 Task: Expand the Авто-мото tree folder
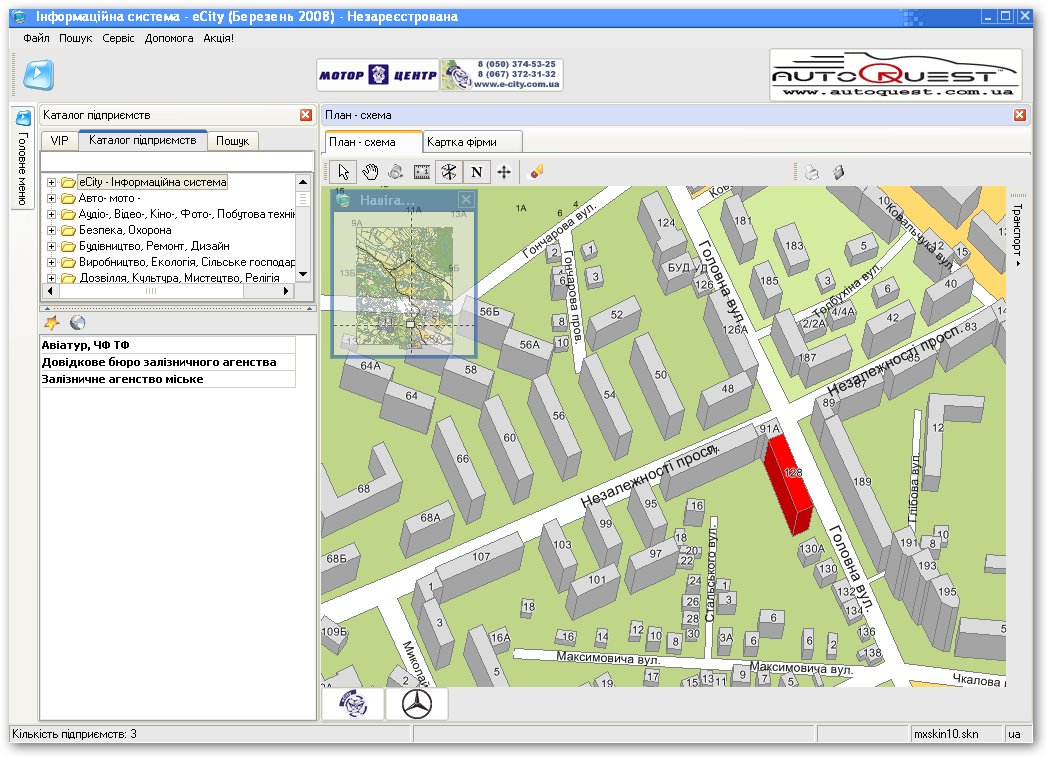click(x=51, y=198)
